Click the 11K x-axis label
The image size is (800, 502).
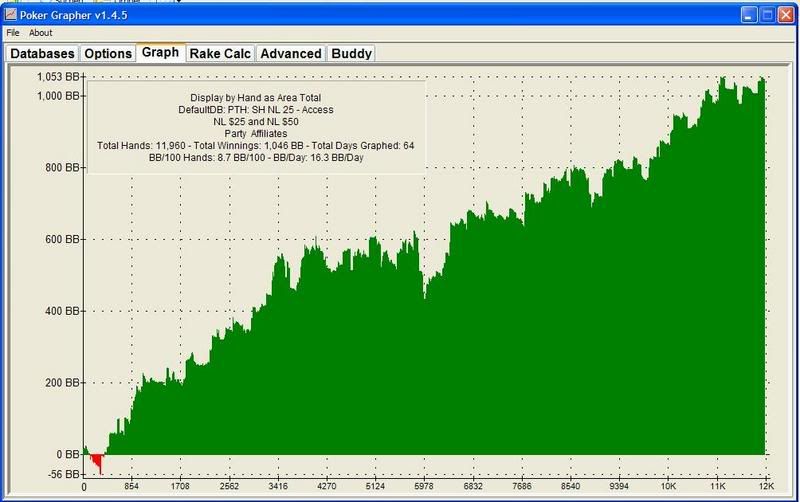pyautogui.click(x=717, y=486)
